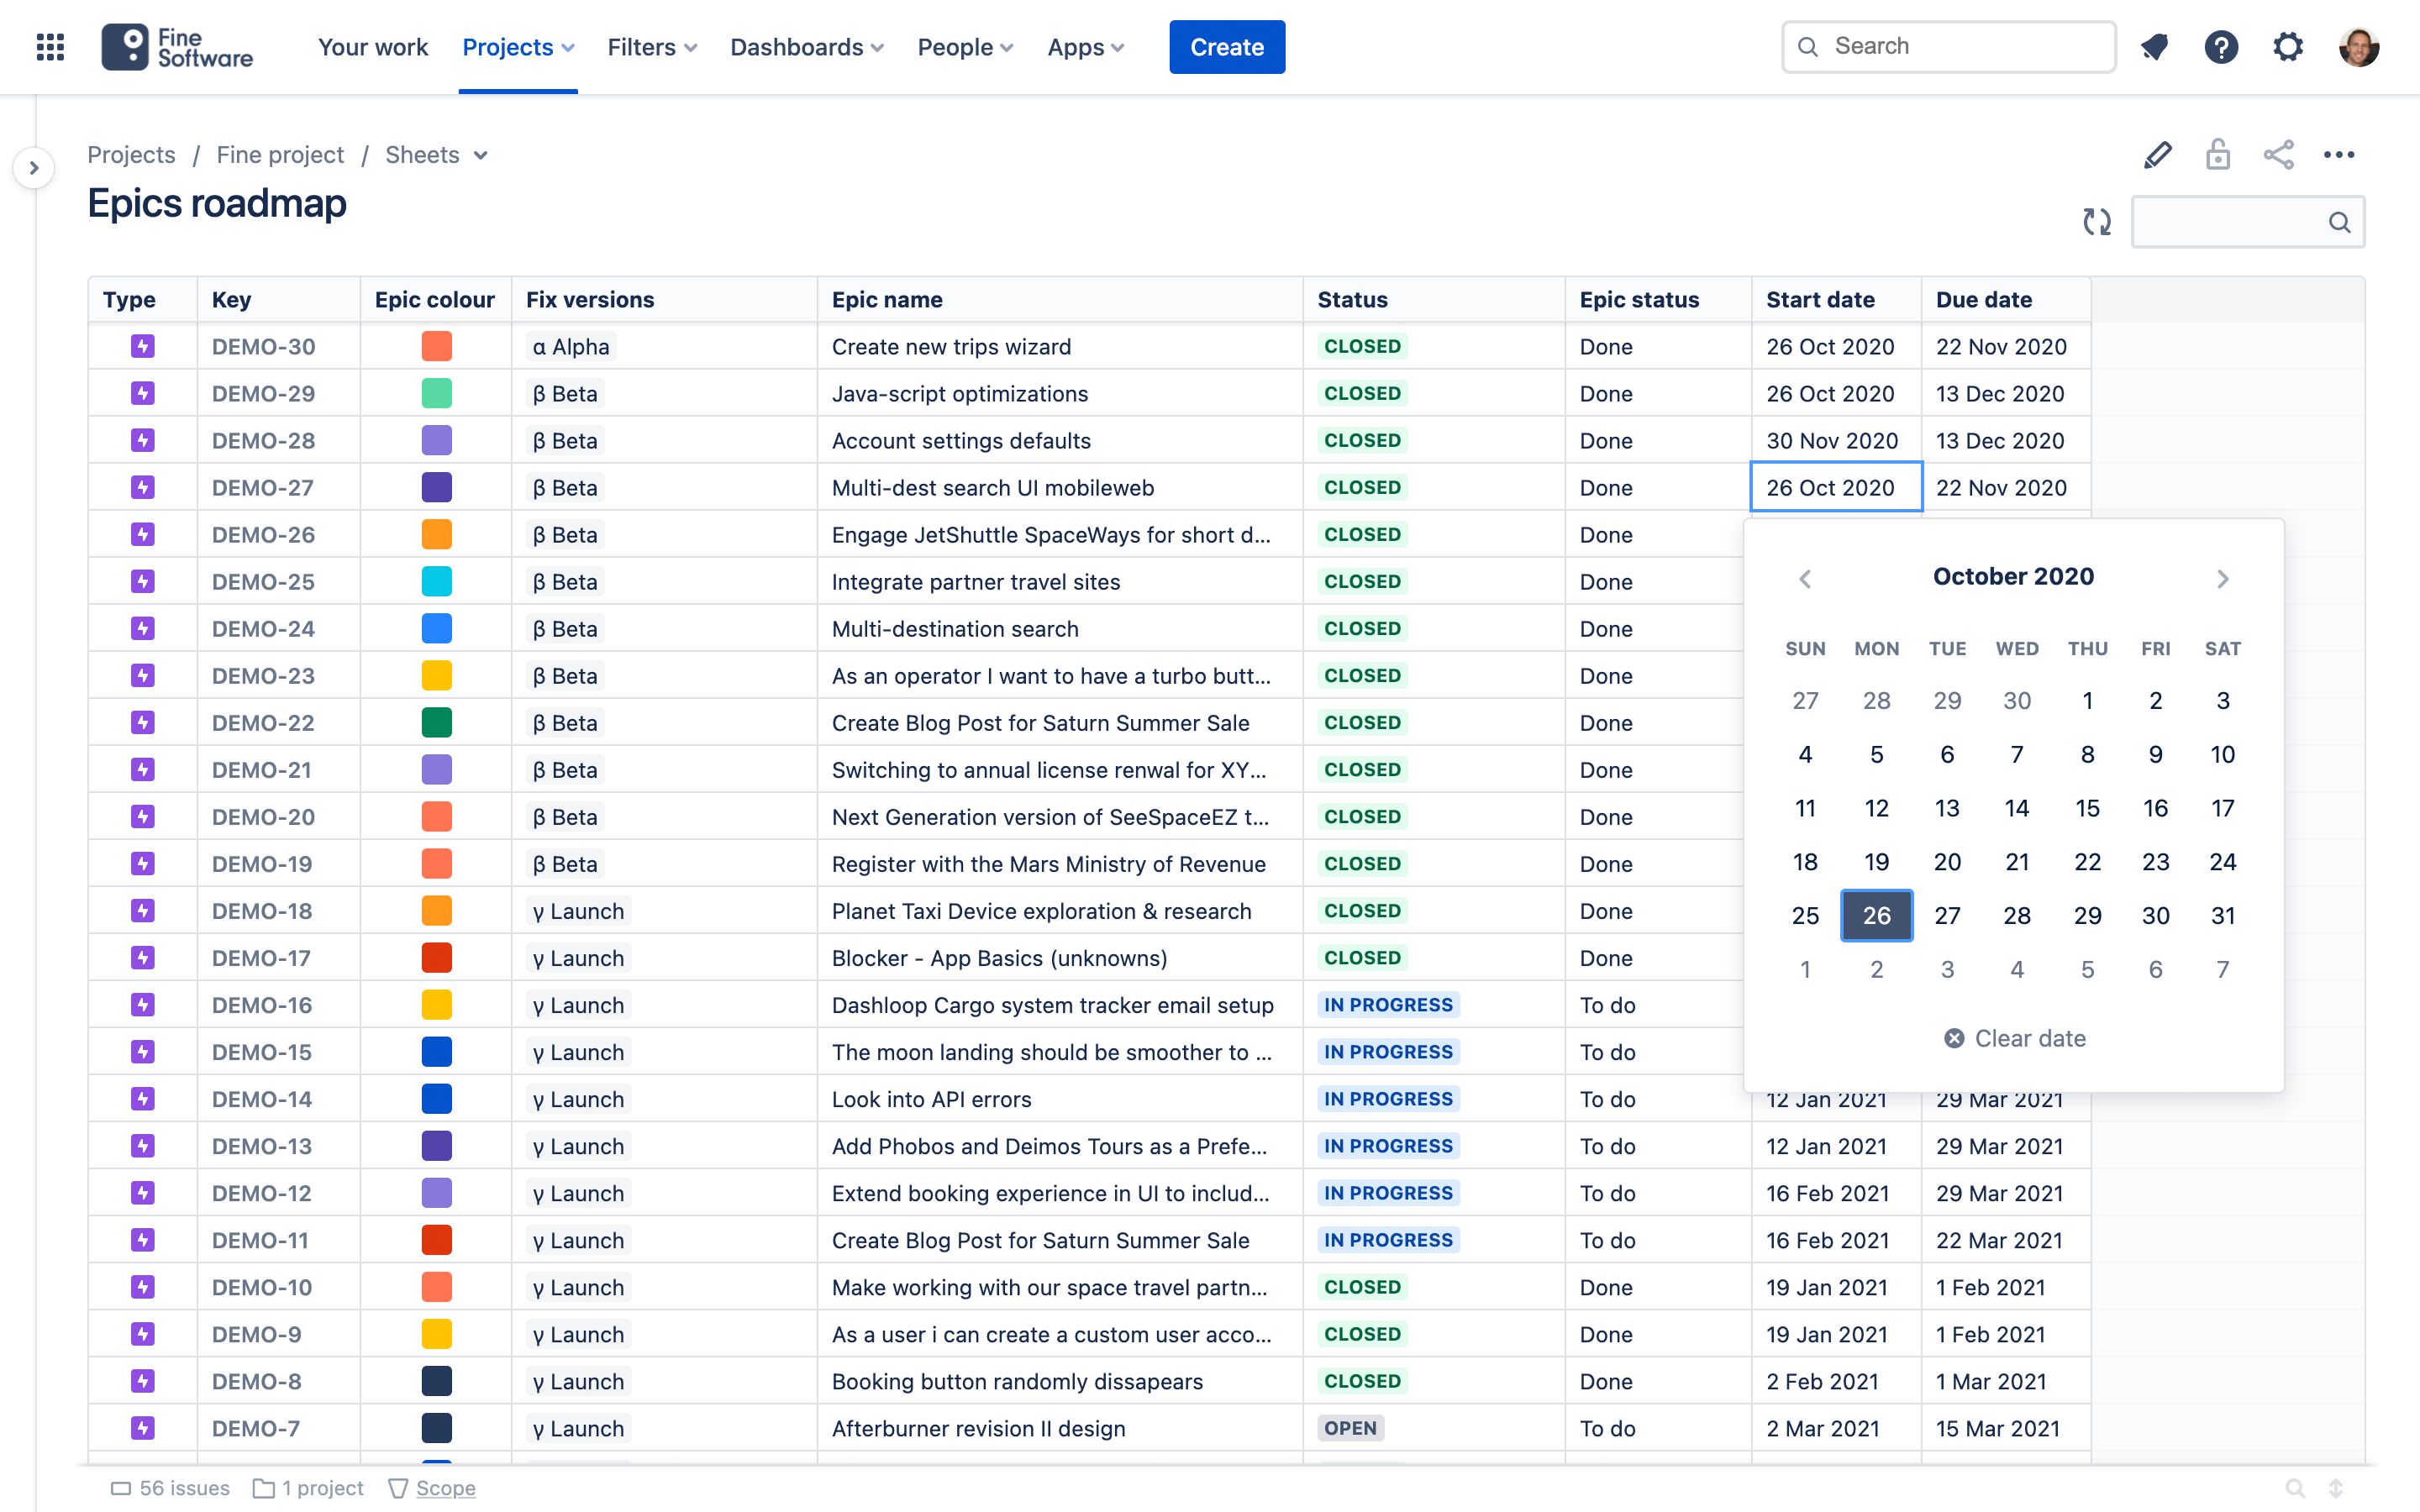Click the Clear date link

2014,1038
